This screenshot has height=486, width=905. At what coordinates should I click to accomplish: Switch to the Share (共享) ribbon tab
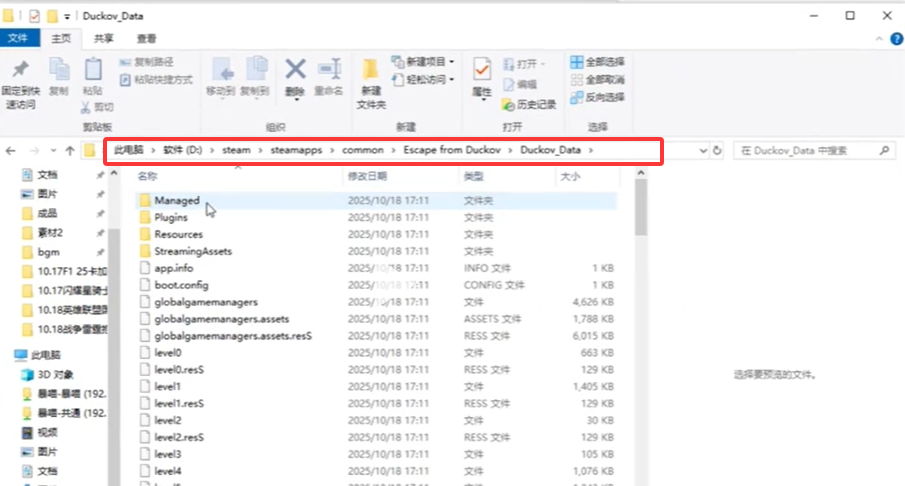coord(103,38)
